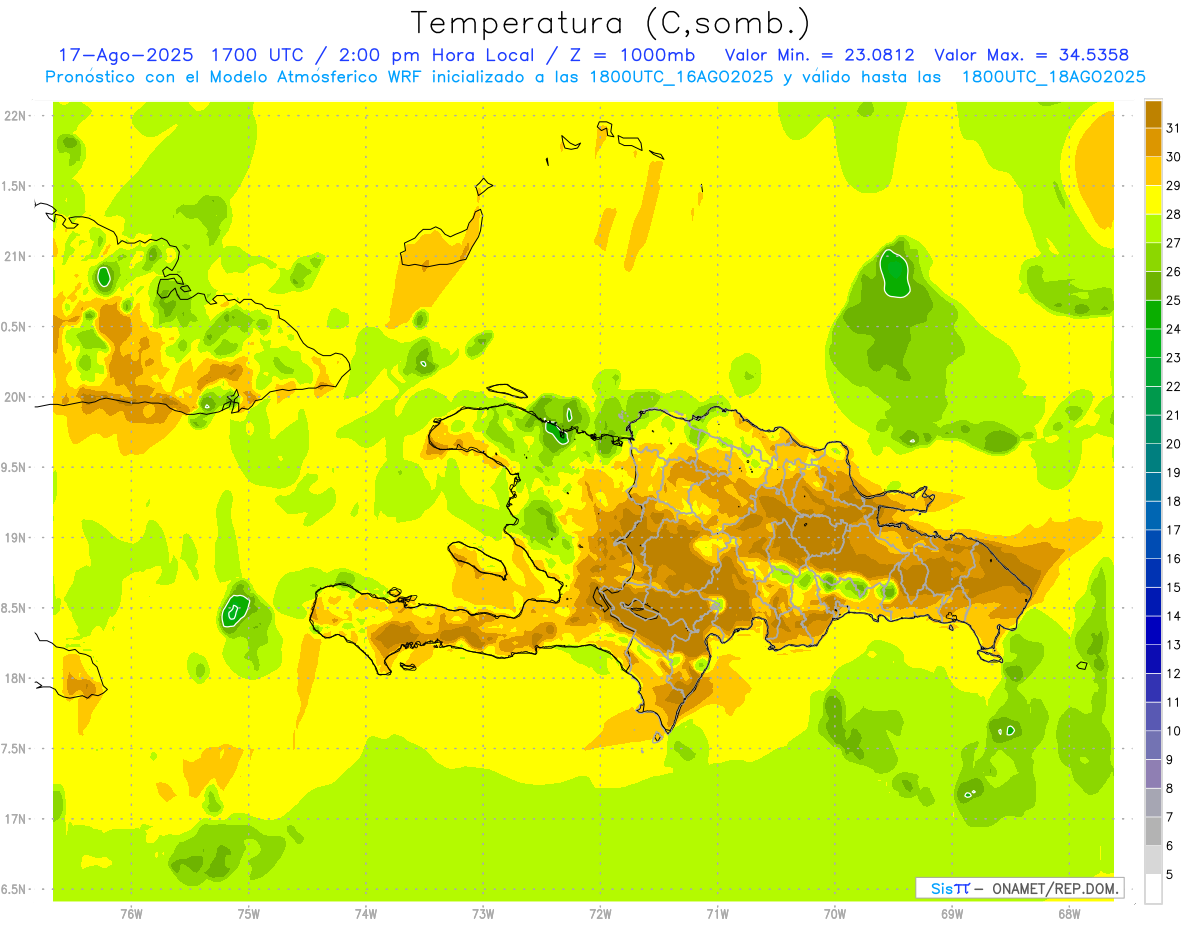
Task: Click the '69W' longitude axis label
Action: 952,913
